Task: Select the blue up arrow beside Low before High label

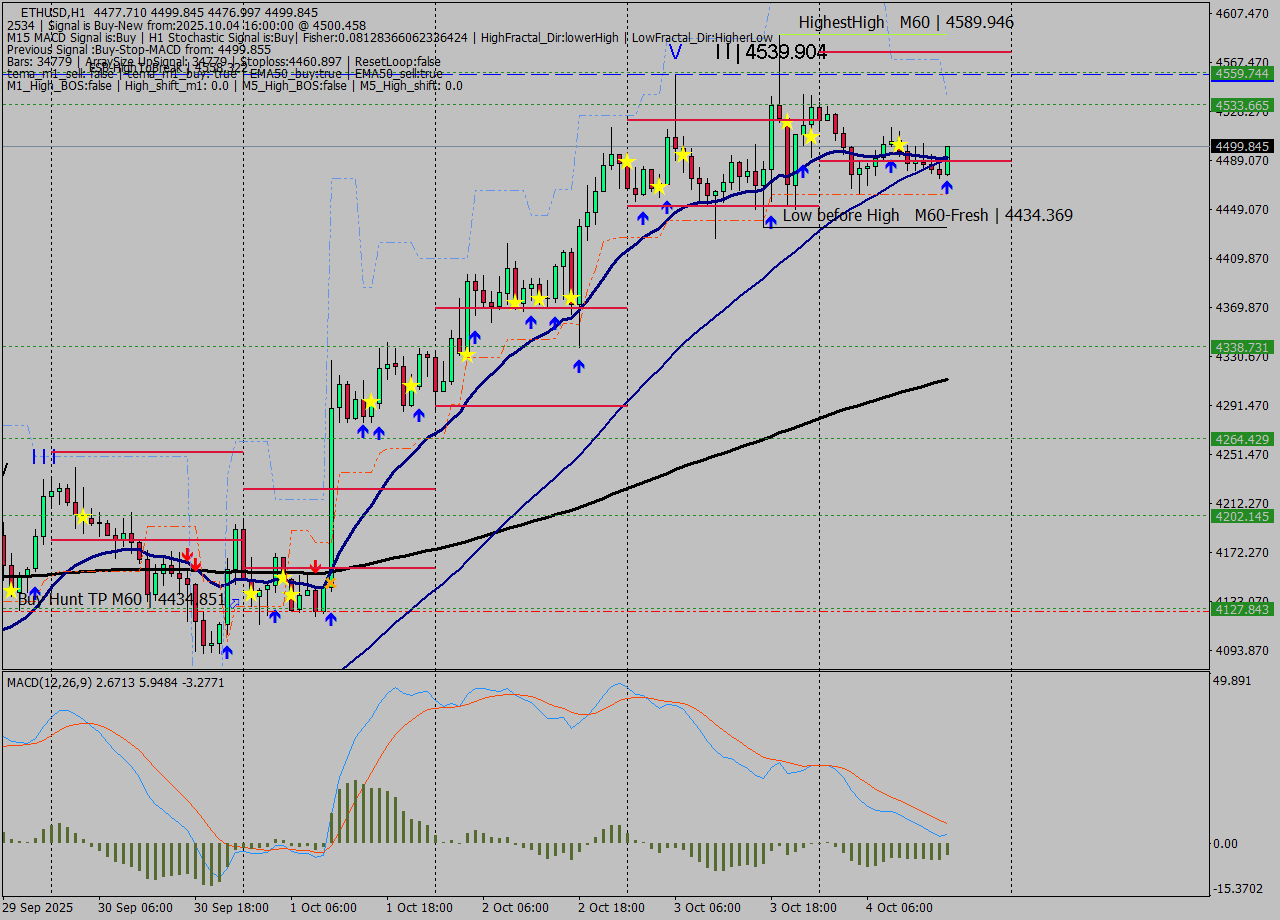Action: click(x=770, y=221)
